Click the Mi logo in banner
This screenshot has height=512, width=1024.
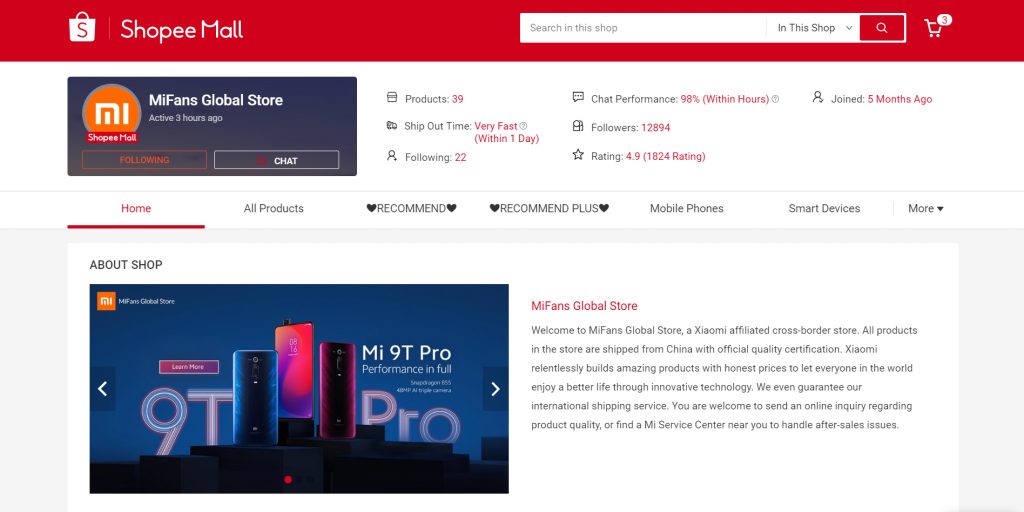coord(106,301)
